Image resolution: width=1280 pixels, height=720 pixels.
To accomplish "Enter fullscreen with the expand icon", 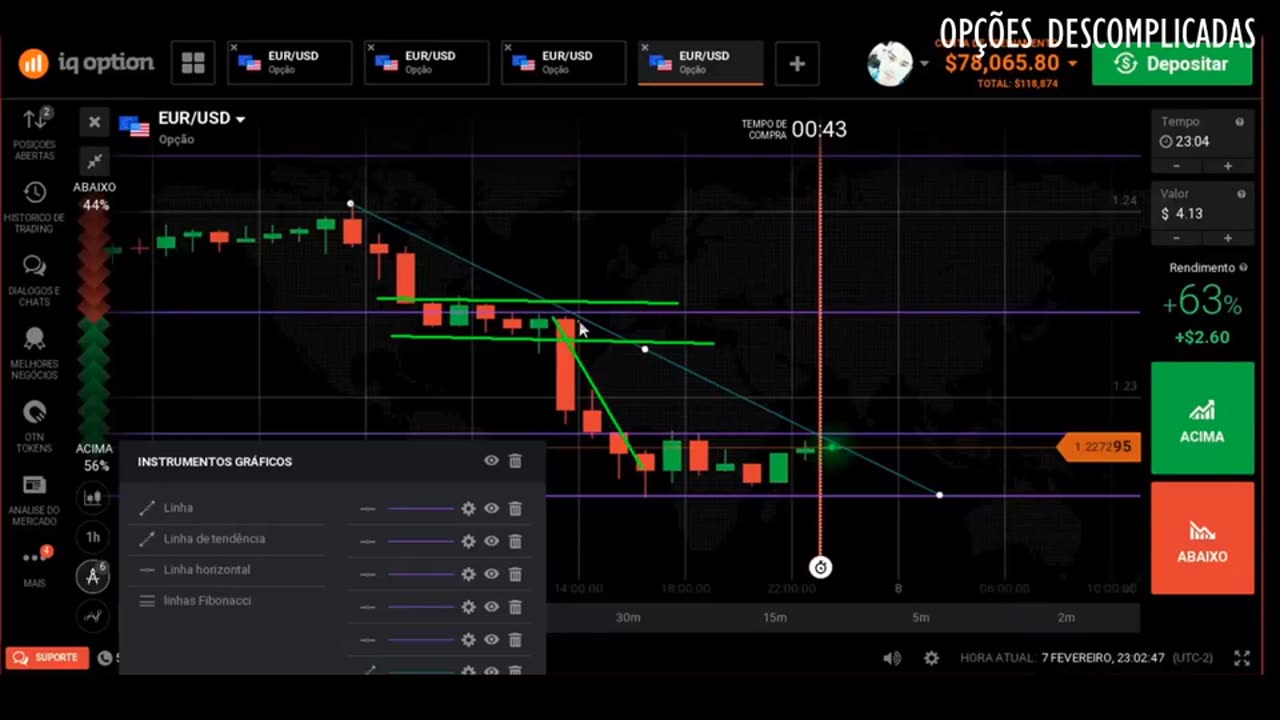I will (1242, 658).
